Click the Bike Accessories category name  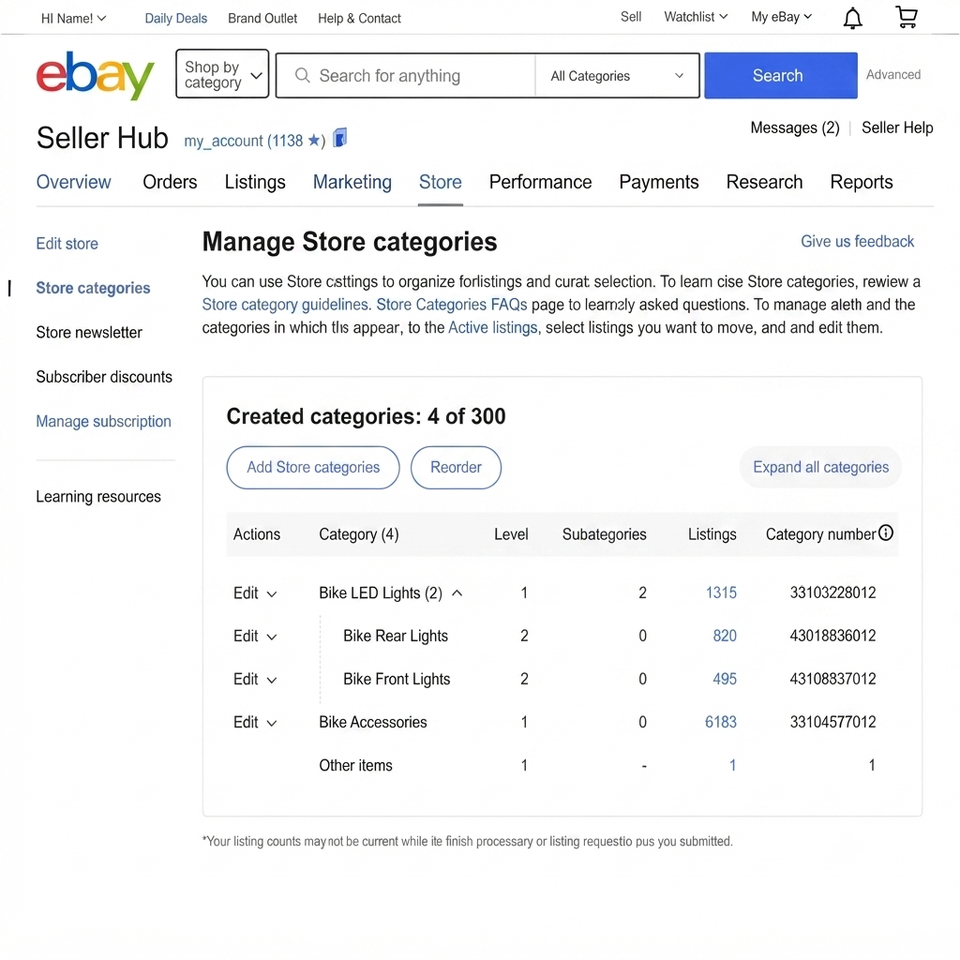pyautogui.click(x=372, y=722)
